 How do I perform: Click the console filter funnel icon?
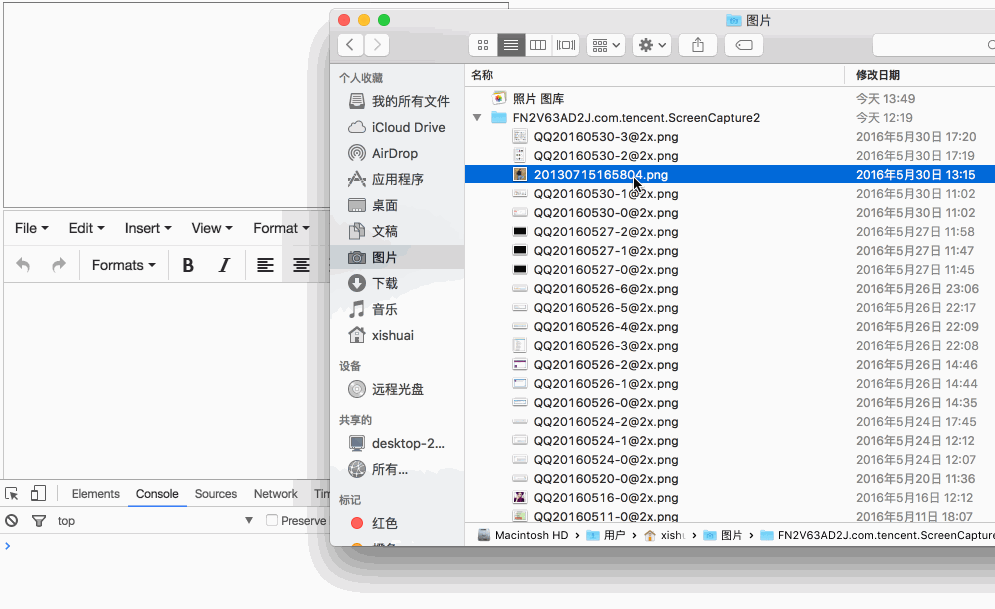click(38, 520)
